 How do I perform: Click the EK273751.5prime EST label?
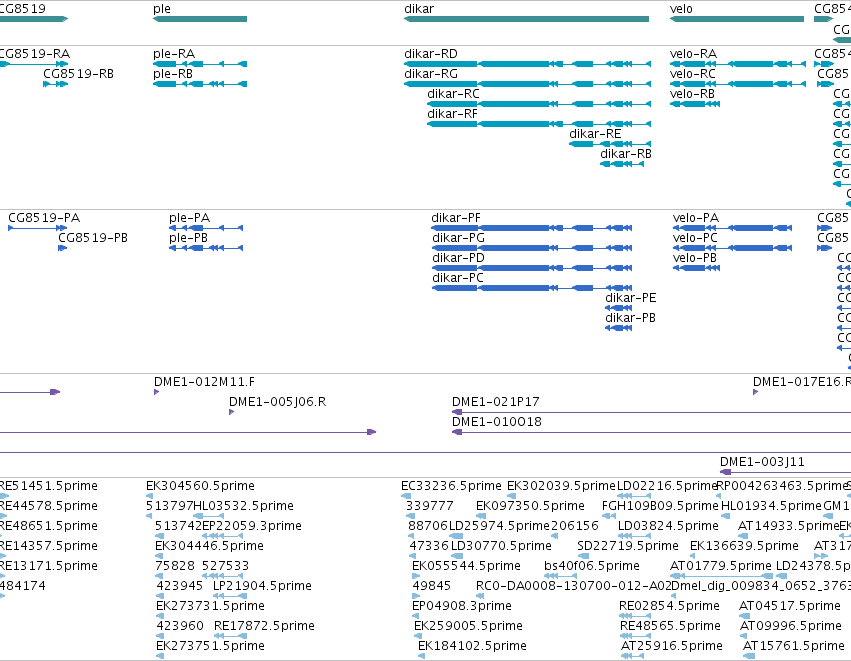[x=210, y=646]
